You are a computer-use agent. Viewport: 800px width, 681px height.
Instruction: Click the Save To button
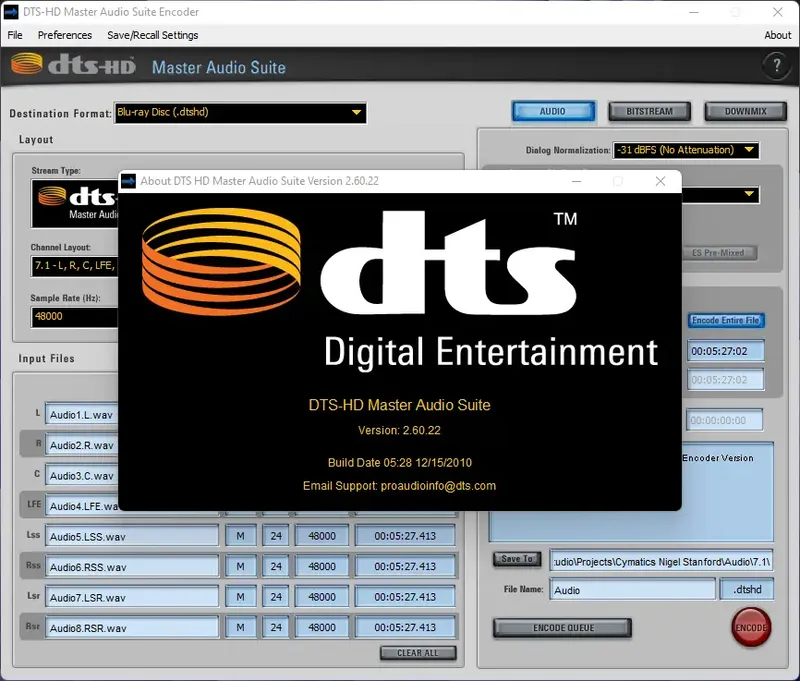[x=516, y=559]
